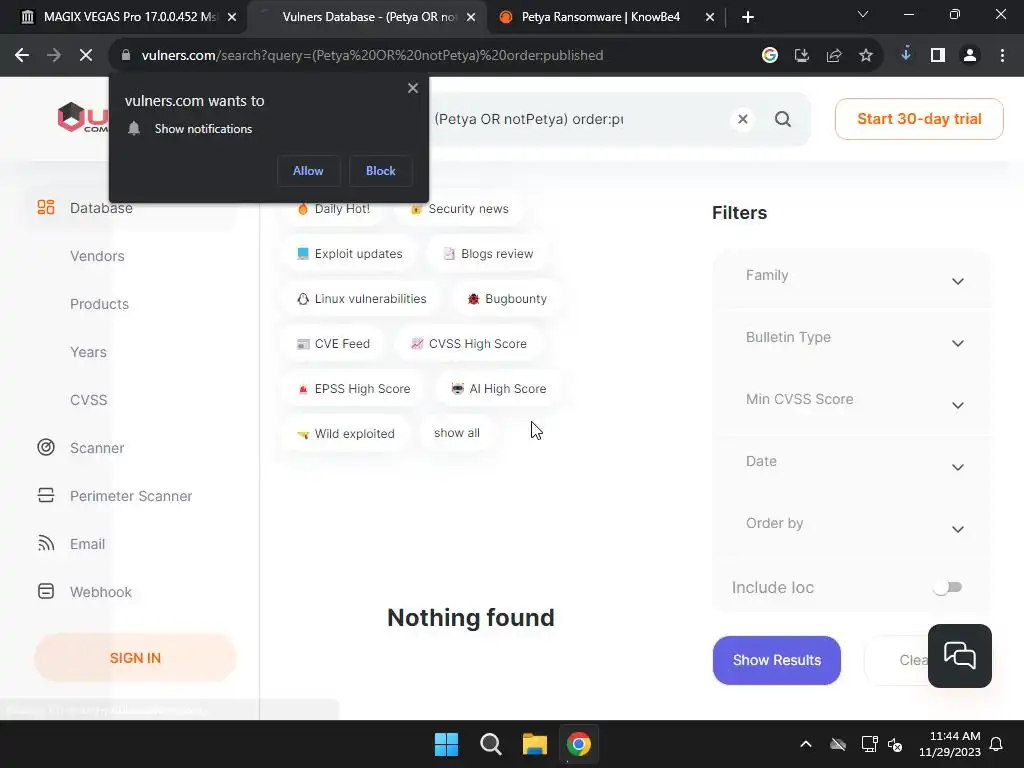Click the browser address bar URL
Image resolution: width=1024 pixels, height=768 pixels.
(372, 56)
